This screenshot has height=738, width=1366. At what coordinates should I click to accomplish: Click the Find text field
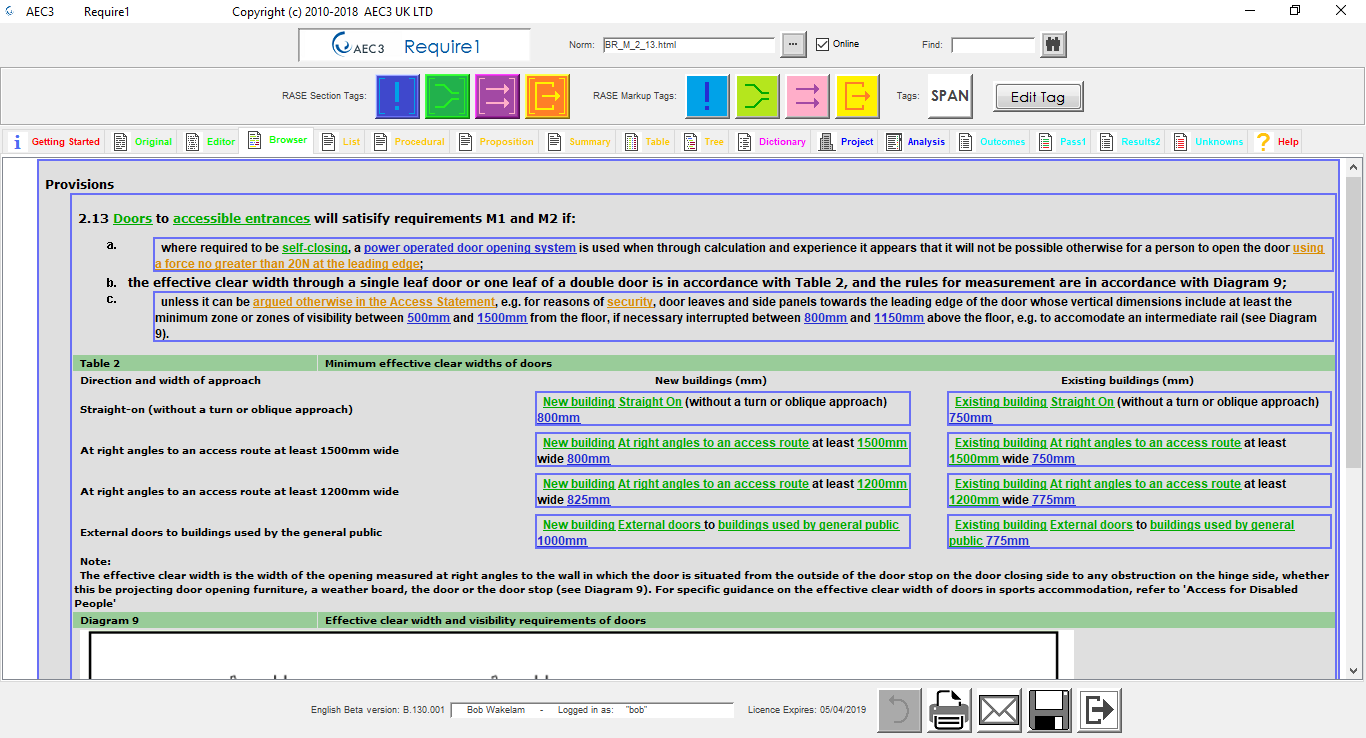[993, 45]
